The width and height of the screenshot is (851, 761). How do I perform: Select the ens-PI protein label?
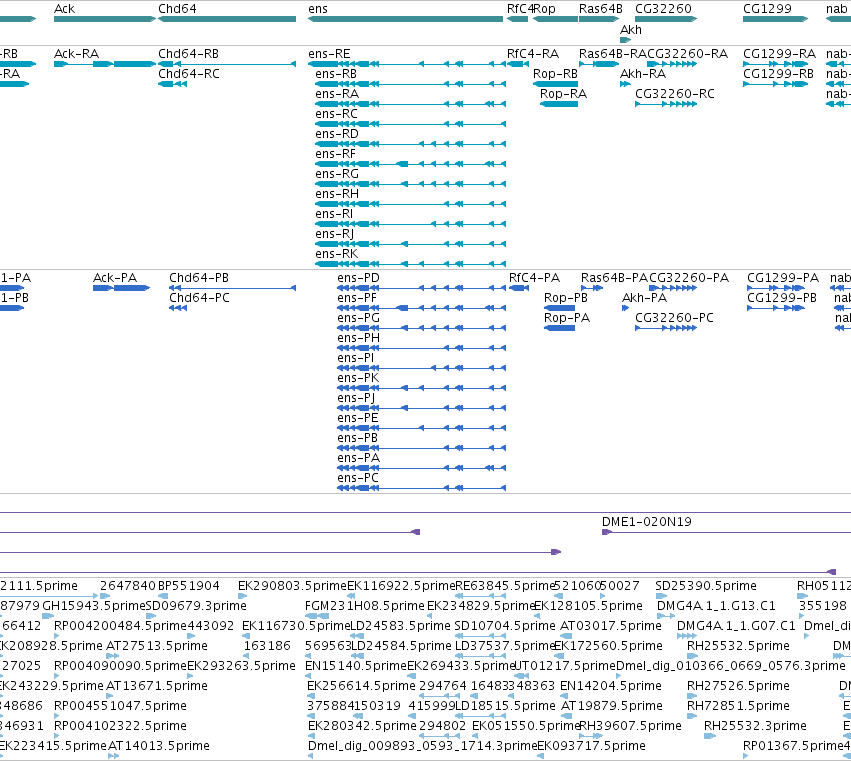355,358
